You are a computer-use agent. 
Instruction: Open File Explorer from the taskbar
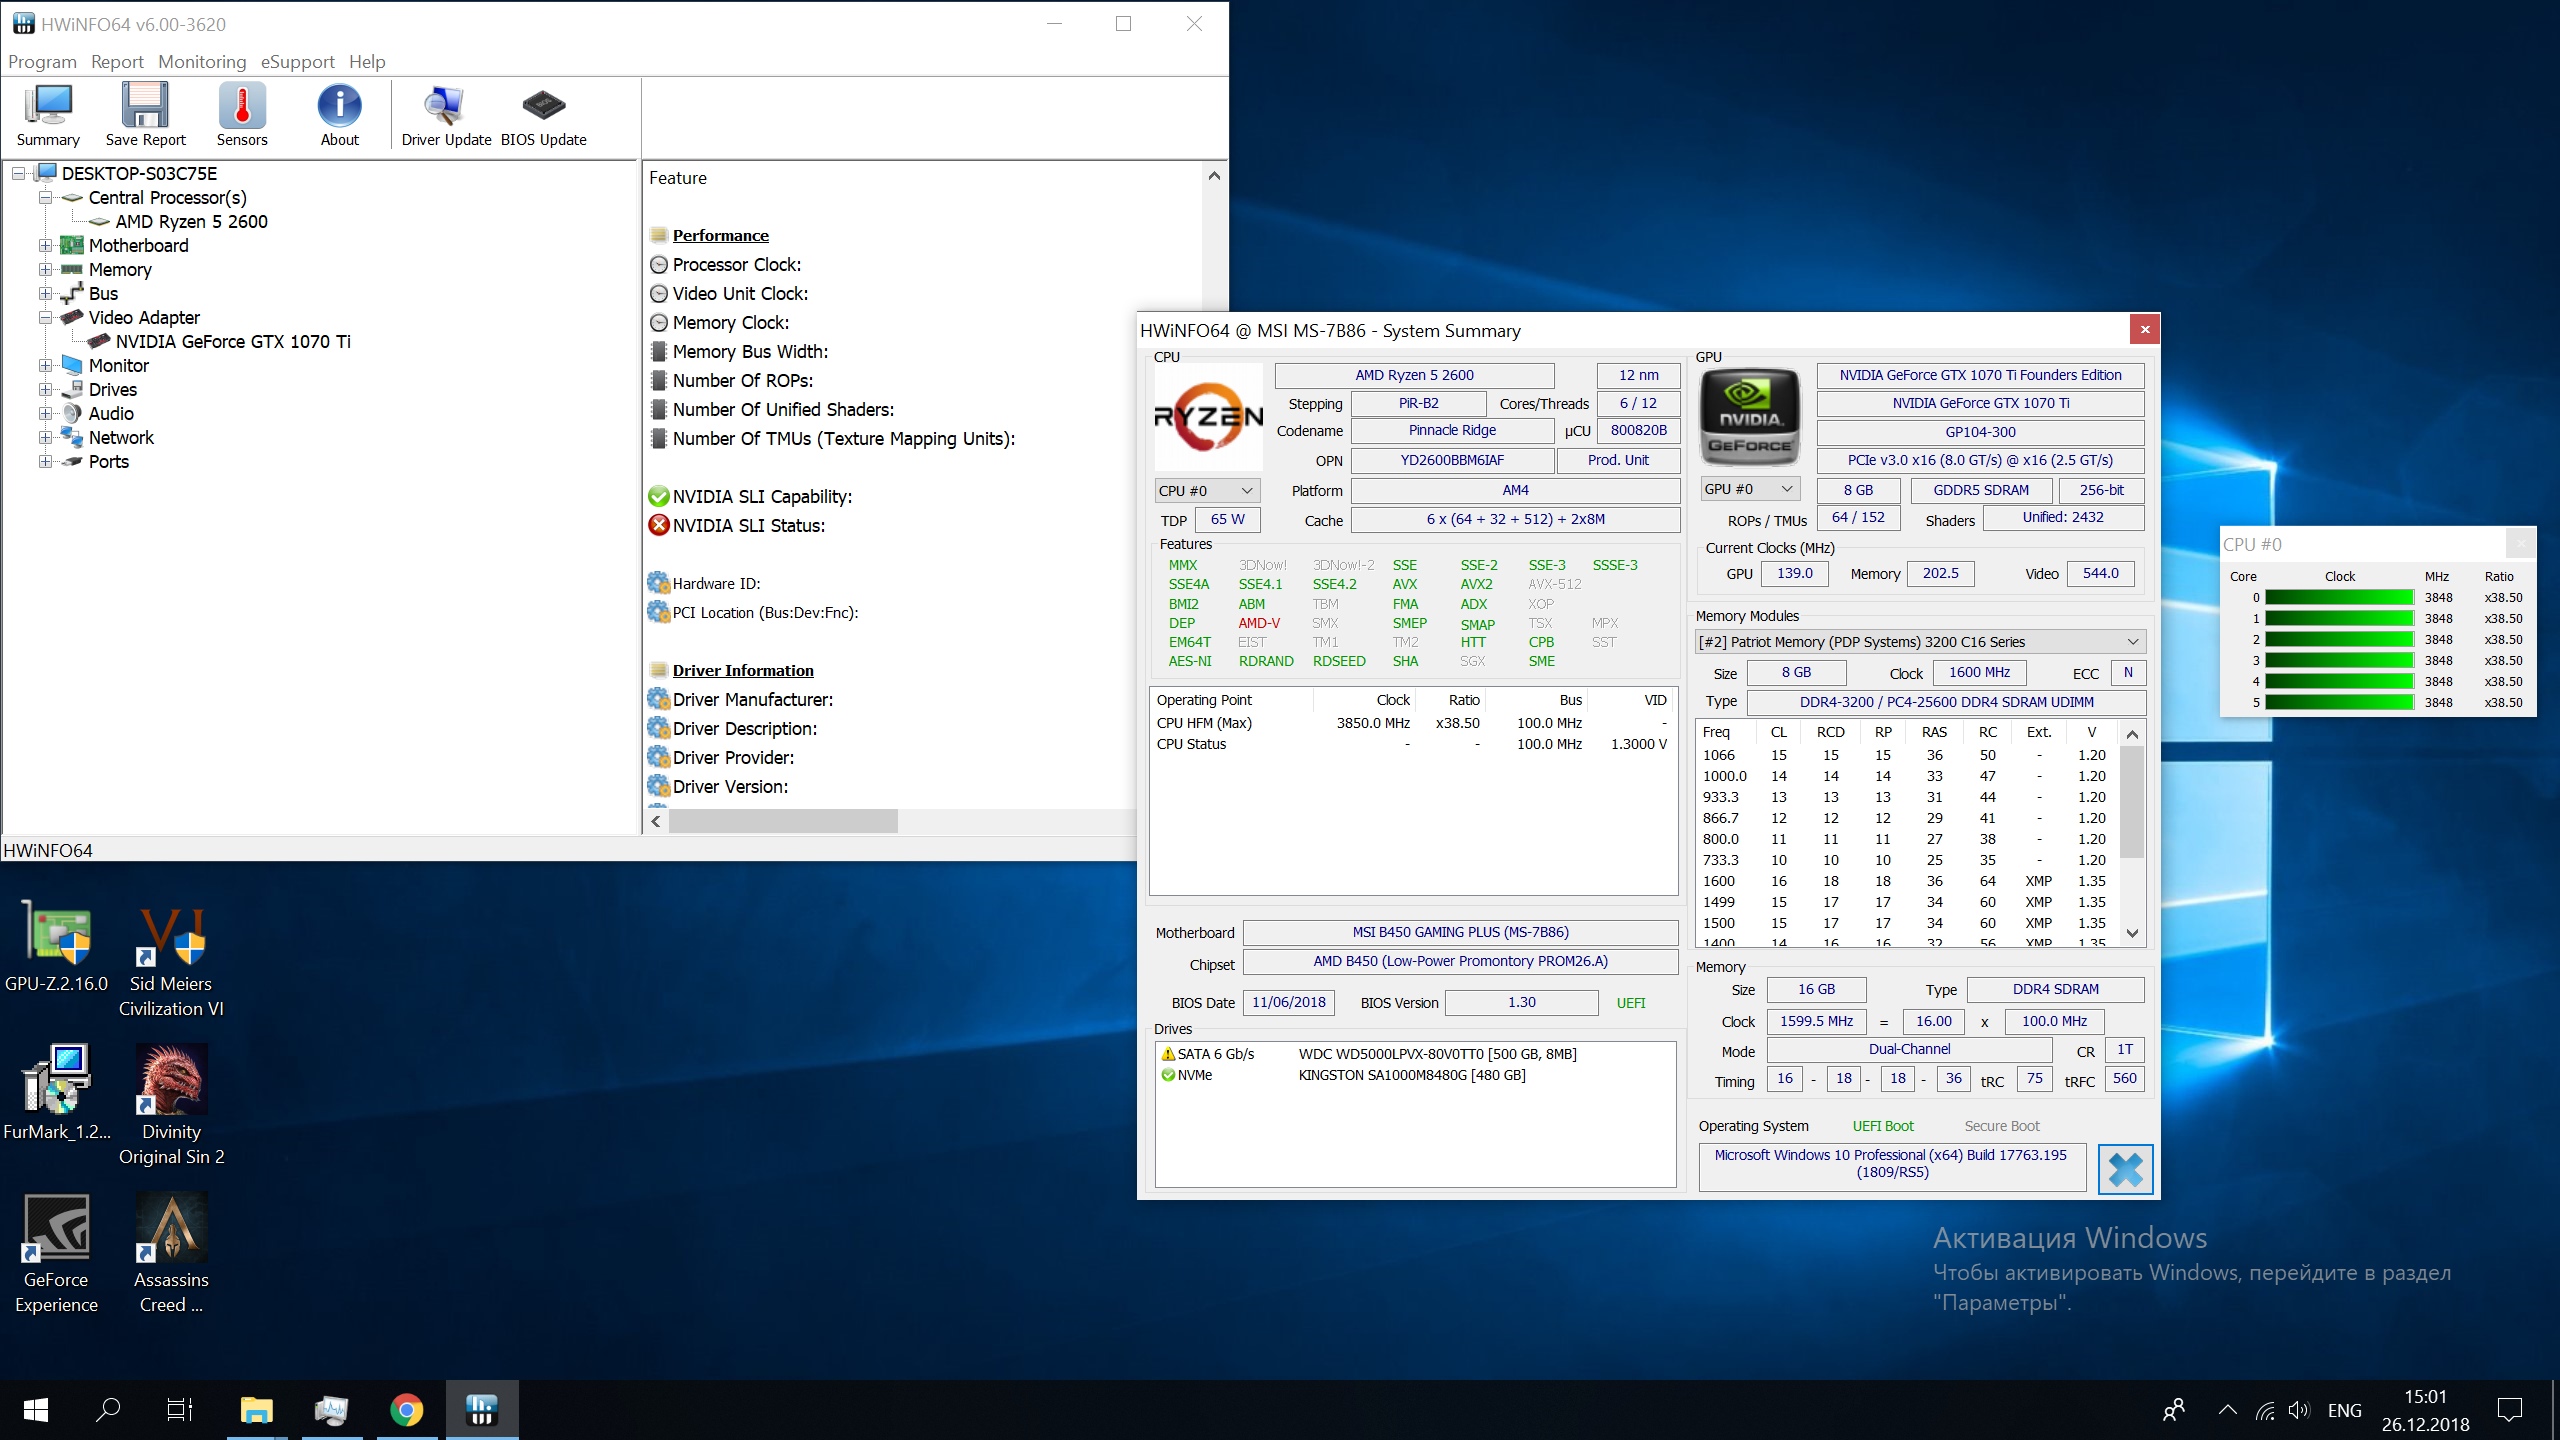(x=256, y=1410)
